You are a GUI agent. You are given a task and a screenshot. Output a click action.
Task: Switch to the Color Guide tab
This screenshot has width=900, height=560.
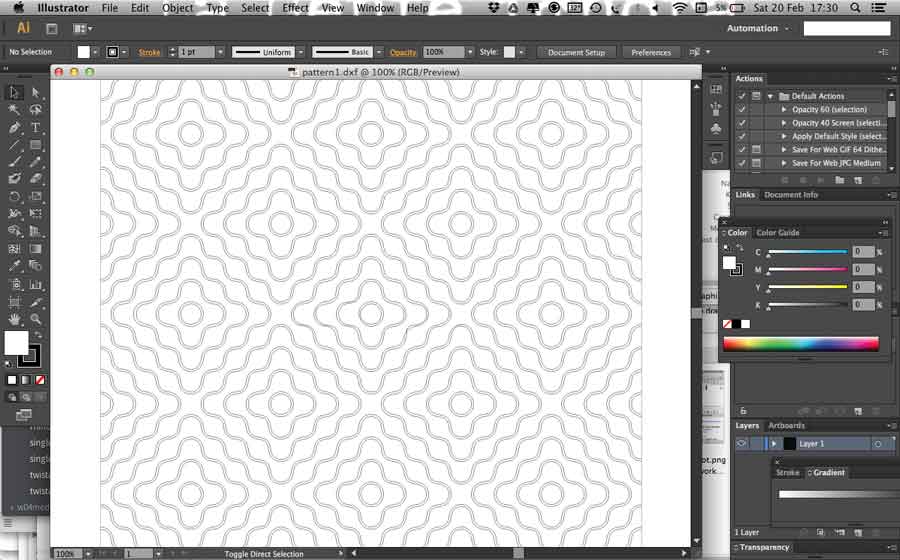(x=778, y=232)
